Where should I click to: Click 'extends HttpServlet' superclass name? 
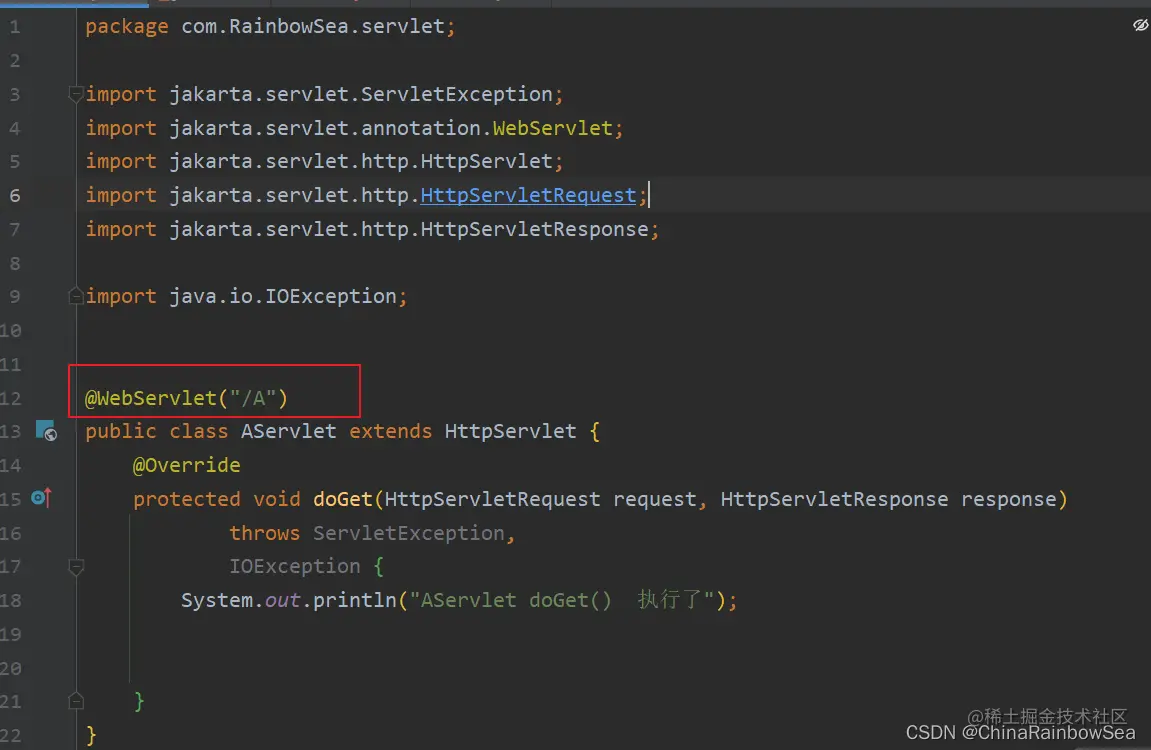[x=510, y=431]
